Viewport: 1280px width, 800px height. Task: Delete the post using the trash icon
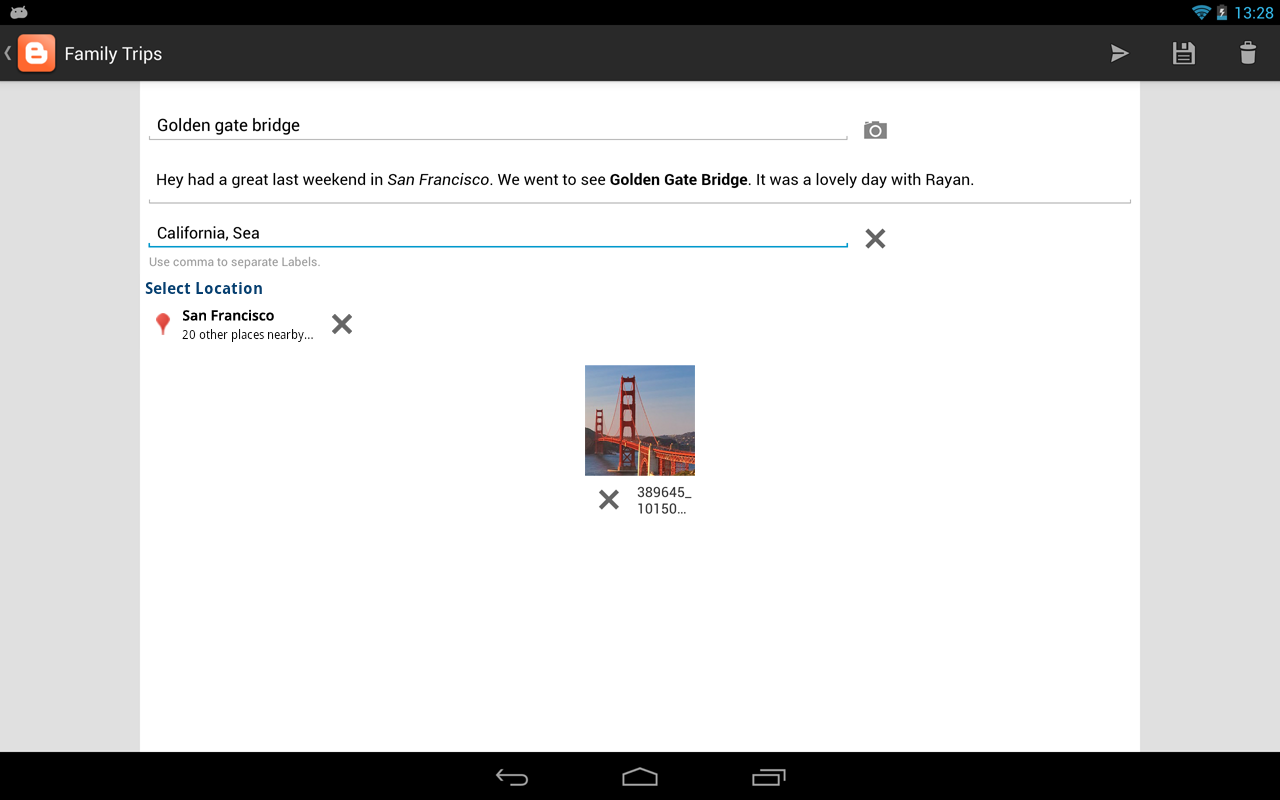(1247, 53)
